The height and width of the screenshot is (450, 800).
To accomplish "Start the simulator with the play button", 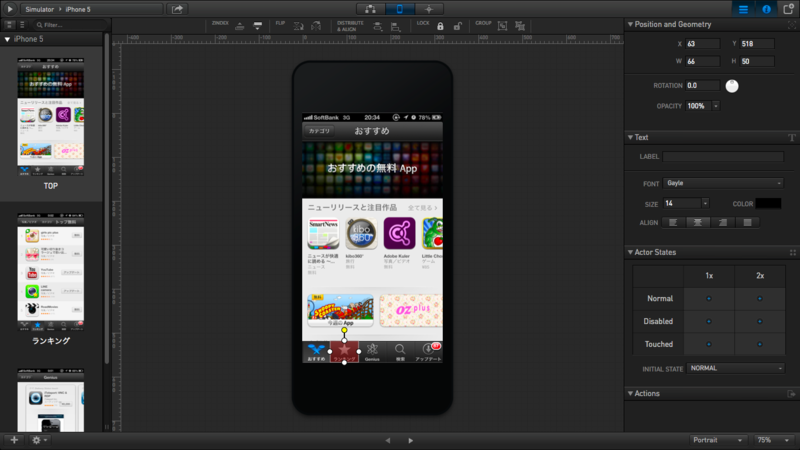I will click(10, 9).
